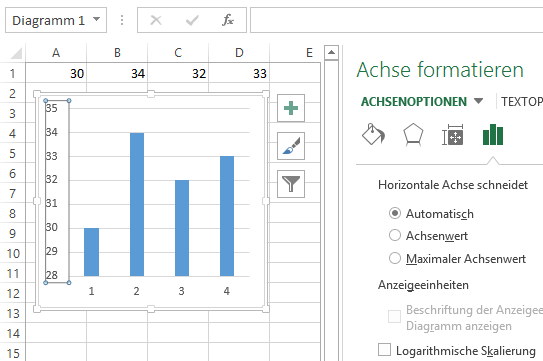Screen dimensions: 543x361
Task: Open the Name Box dropdown arrow
Action: [x=97, y=19]
